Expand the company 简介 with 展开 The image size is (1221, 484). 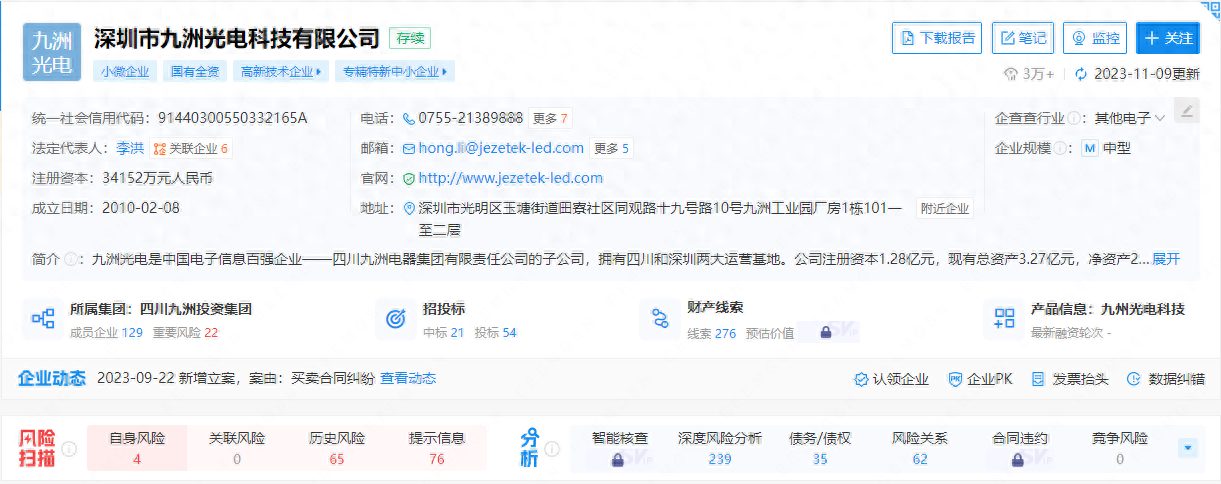[x=1166, y=259]
